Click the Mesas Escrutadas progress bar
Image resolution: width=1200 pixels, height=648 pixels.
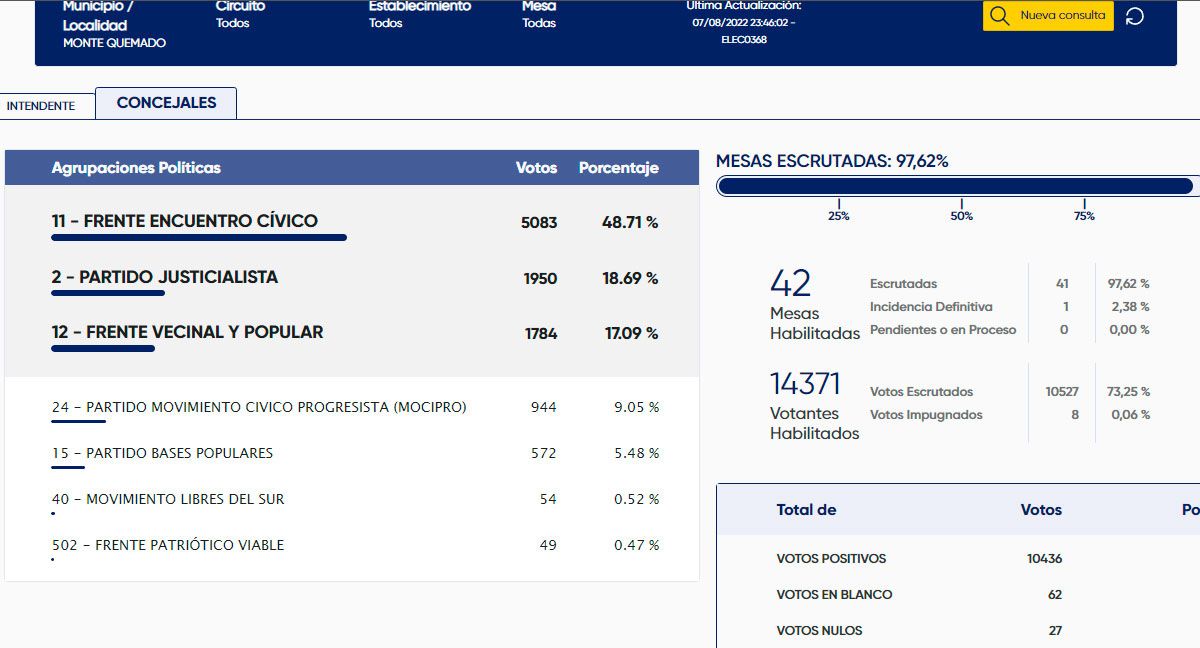click(955, 186)
